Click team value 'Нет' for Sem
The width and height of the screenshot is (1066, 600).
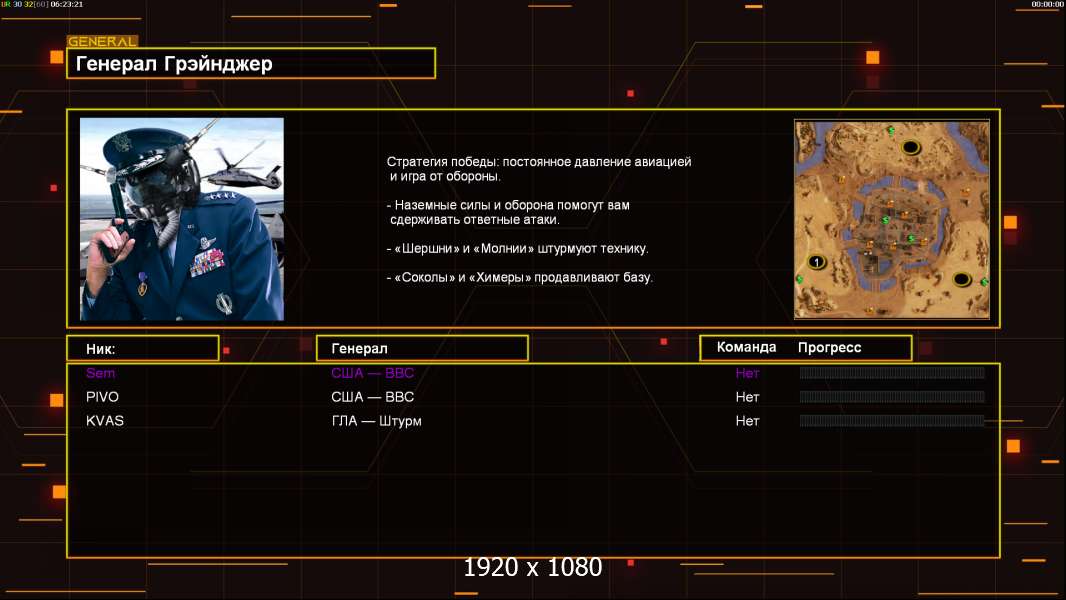pyautogui.click(x=747, y=372)
